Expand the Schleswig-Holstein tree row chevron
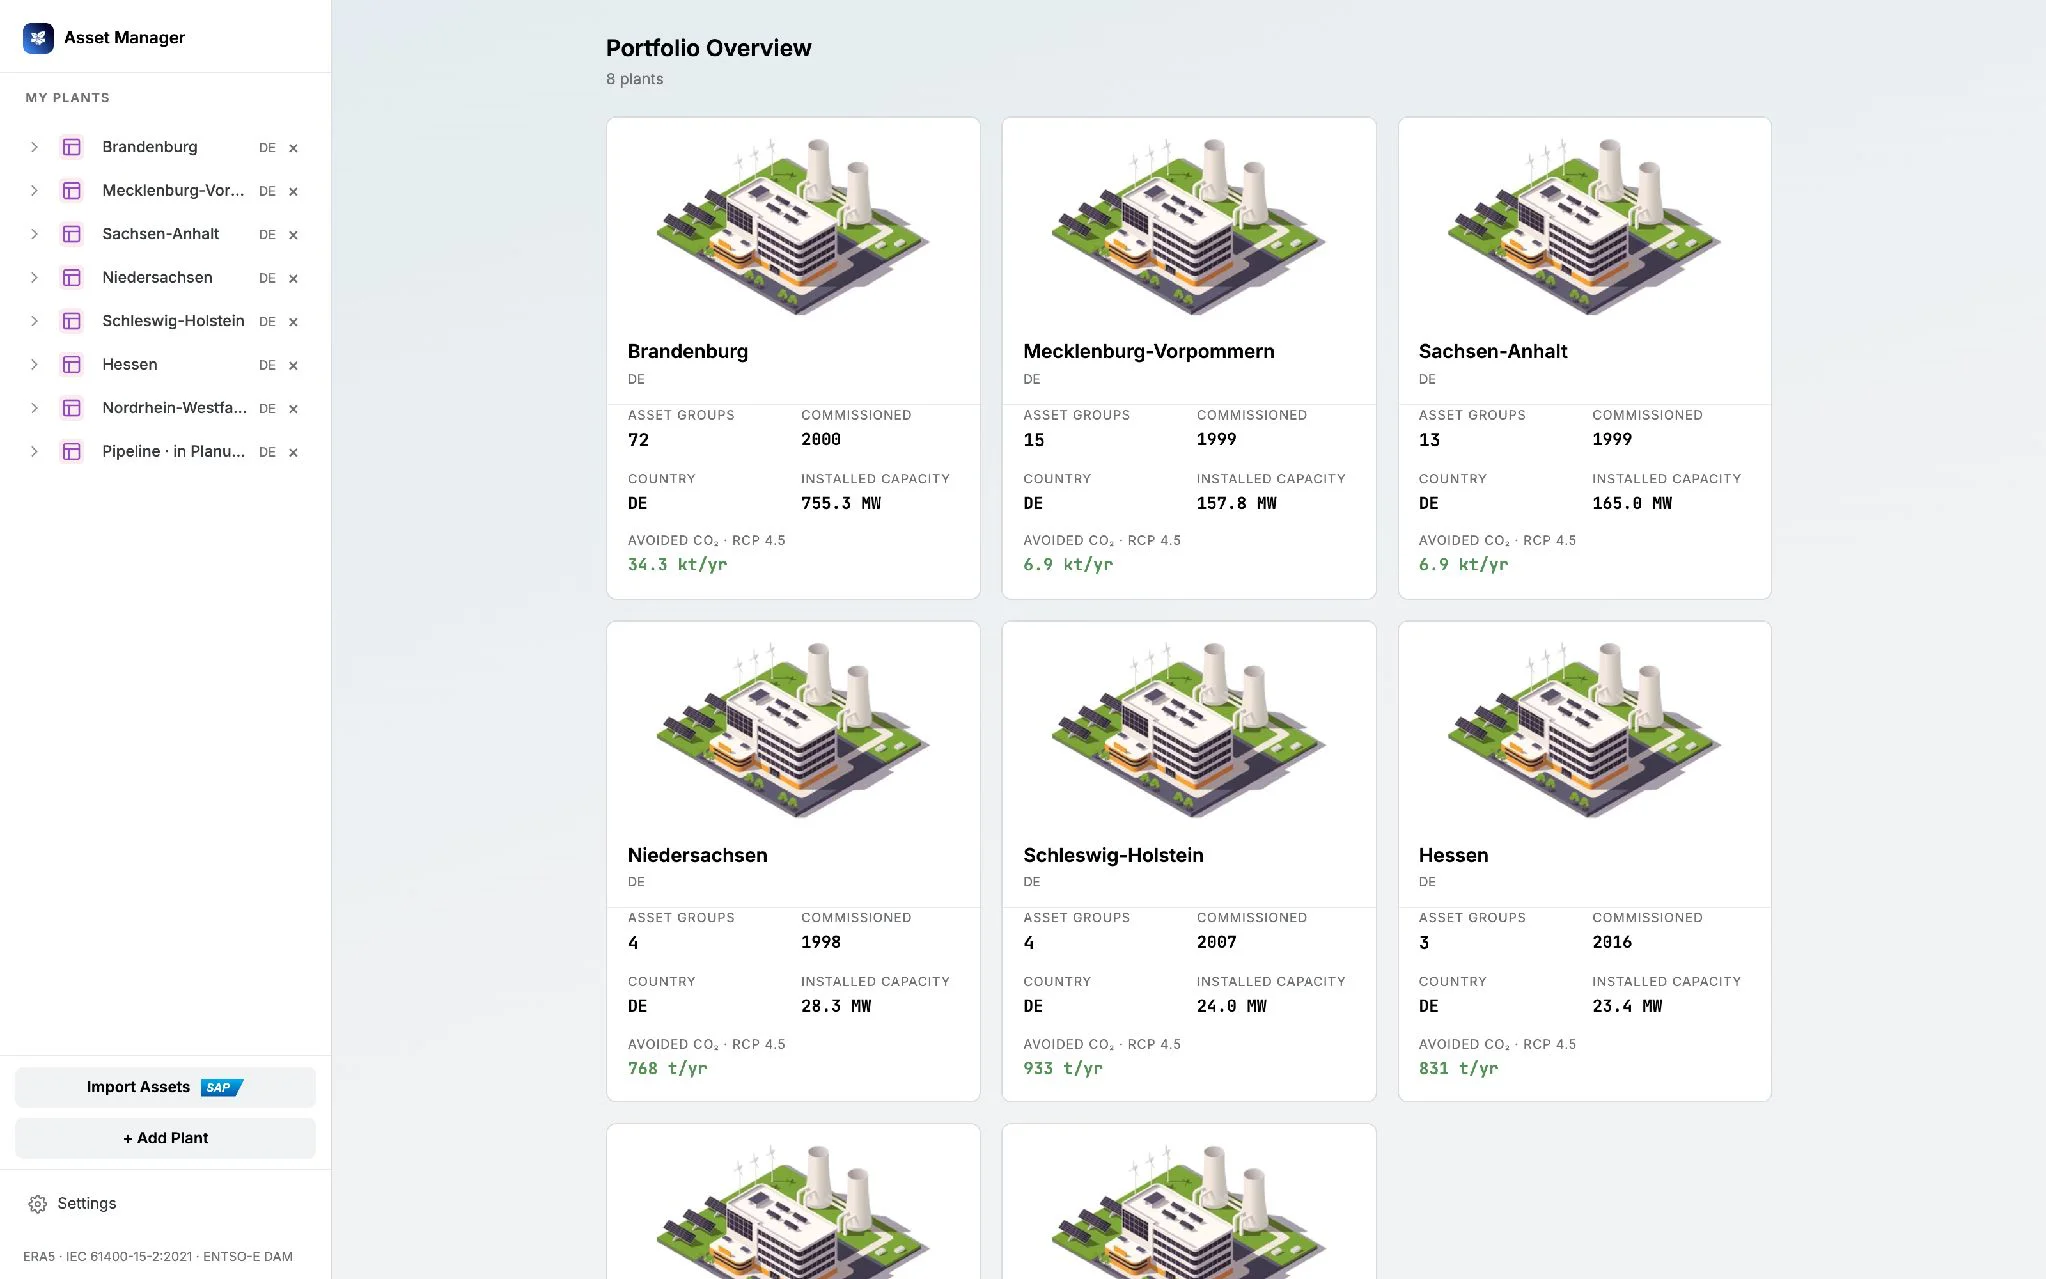Viewport: 2046px width, 1279px height. pyautogui.click(x=34, y=321)
